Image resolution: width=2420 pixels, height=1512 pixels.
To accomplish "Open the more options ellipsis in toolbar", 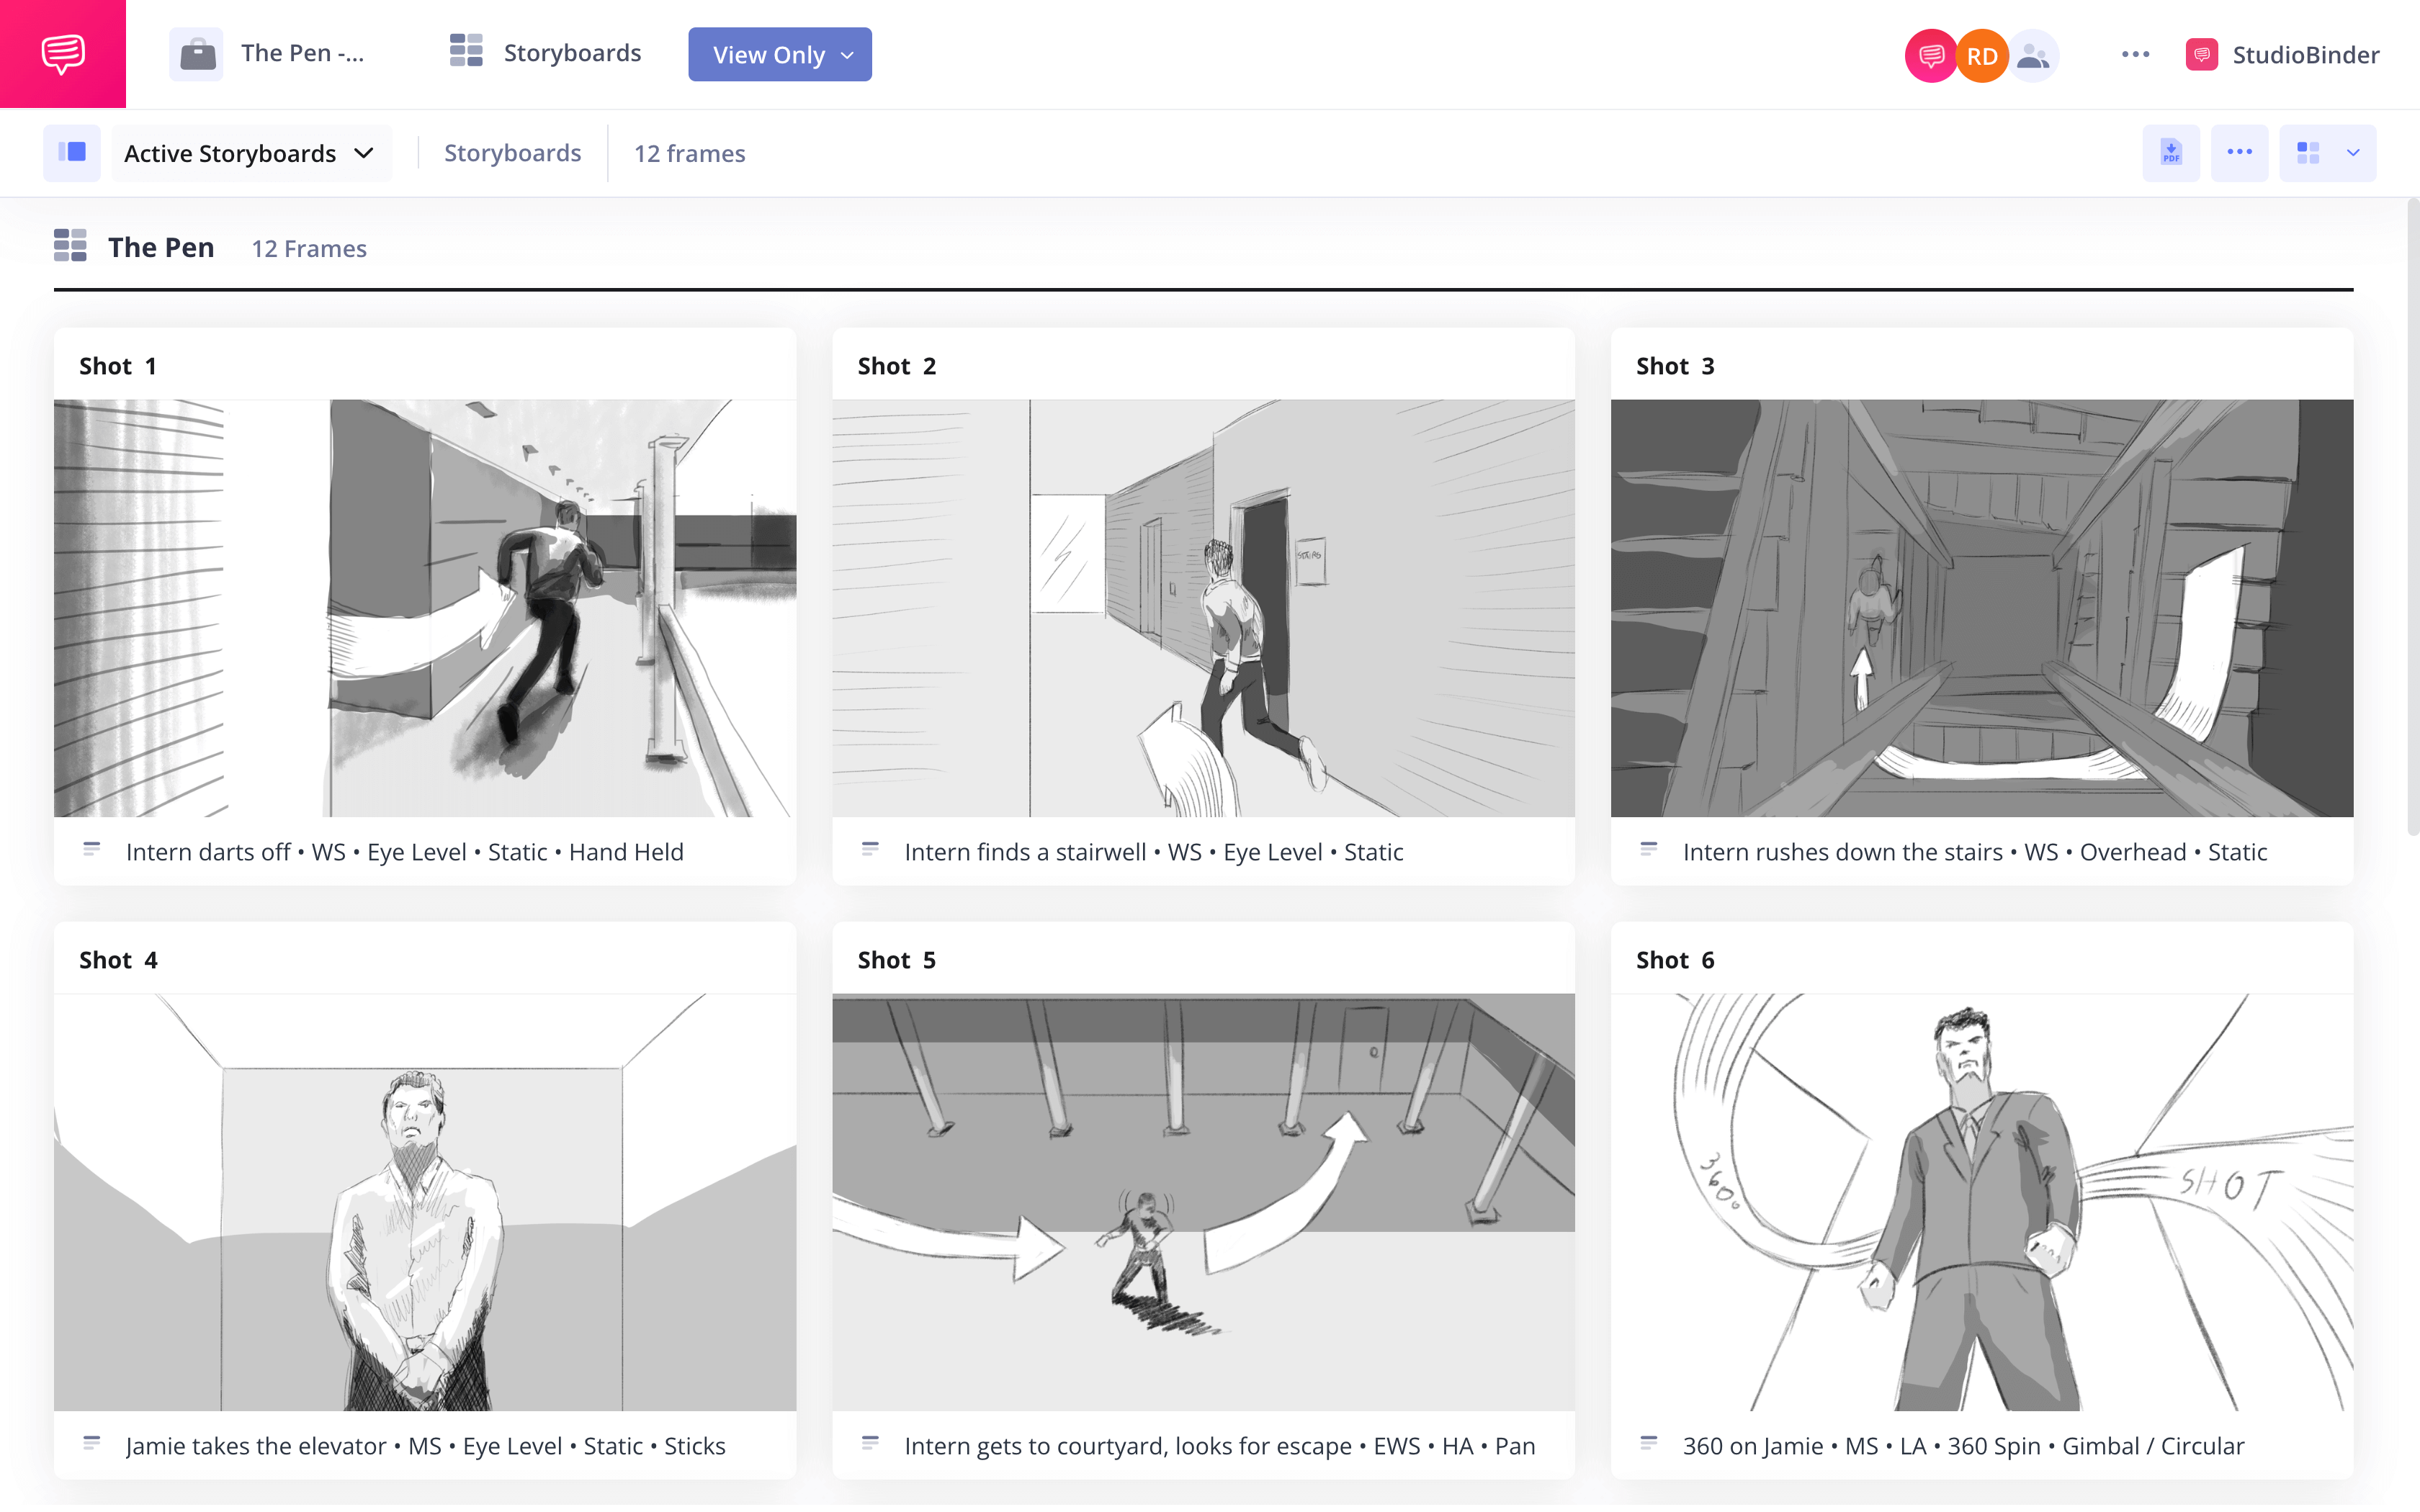I will [x=2240, y=152].
